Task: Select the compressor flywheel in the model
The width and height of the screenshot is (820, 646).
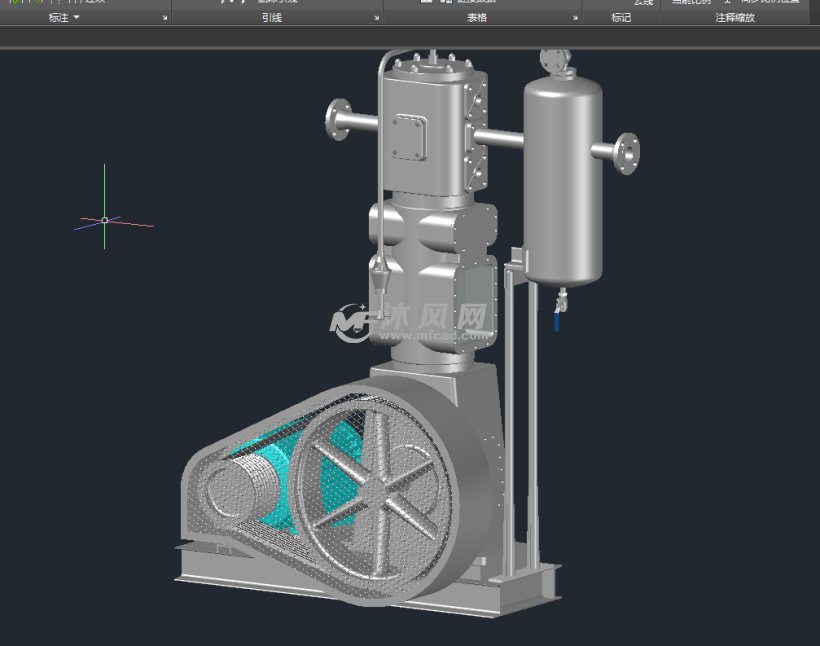Action: (375, 489)
